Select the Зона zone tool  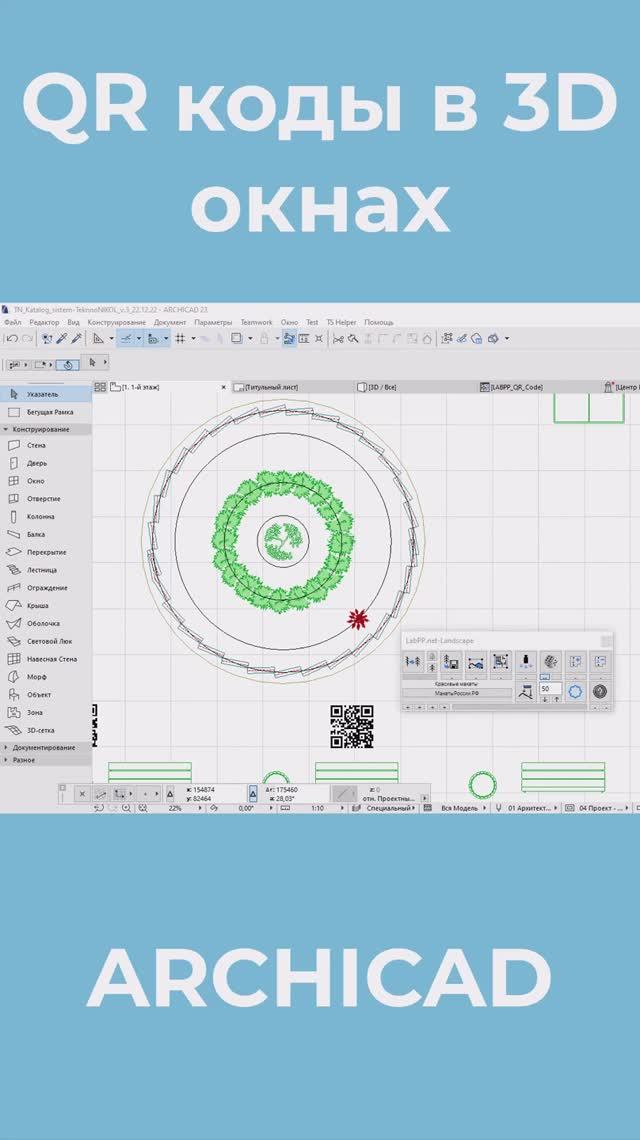pos(45,712)
